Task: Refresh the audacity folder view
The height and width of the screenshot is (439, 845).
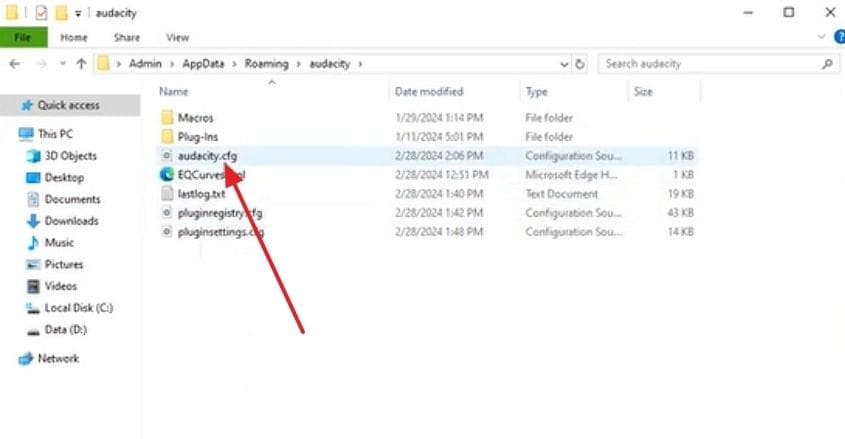Action: [580, 64]
